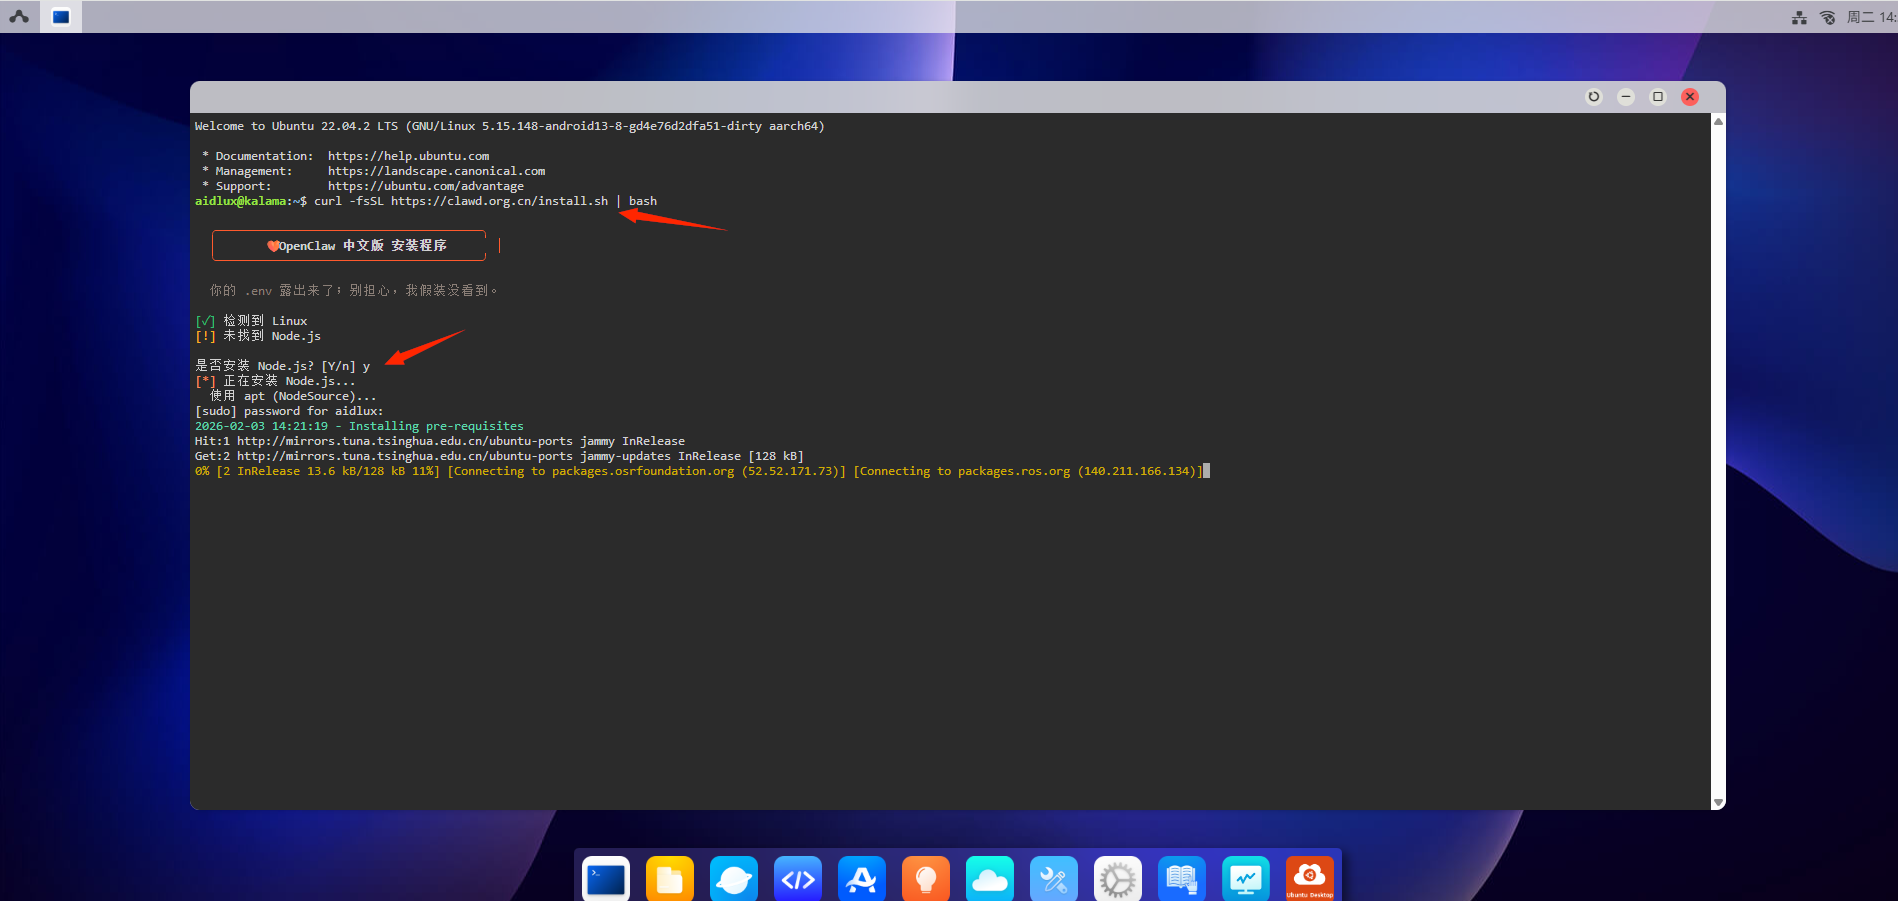Open the Terminal app in the dock
This screenshot has width=1898, height=901.
(x=606, y=879)
